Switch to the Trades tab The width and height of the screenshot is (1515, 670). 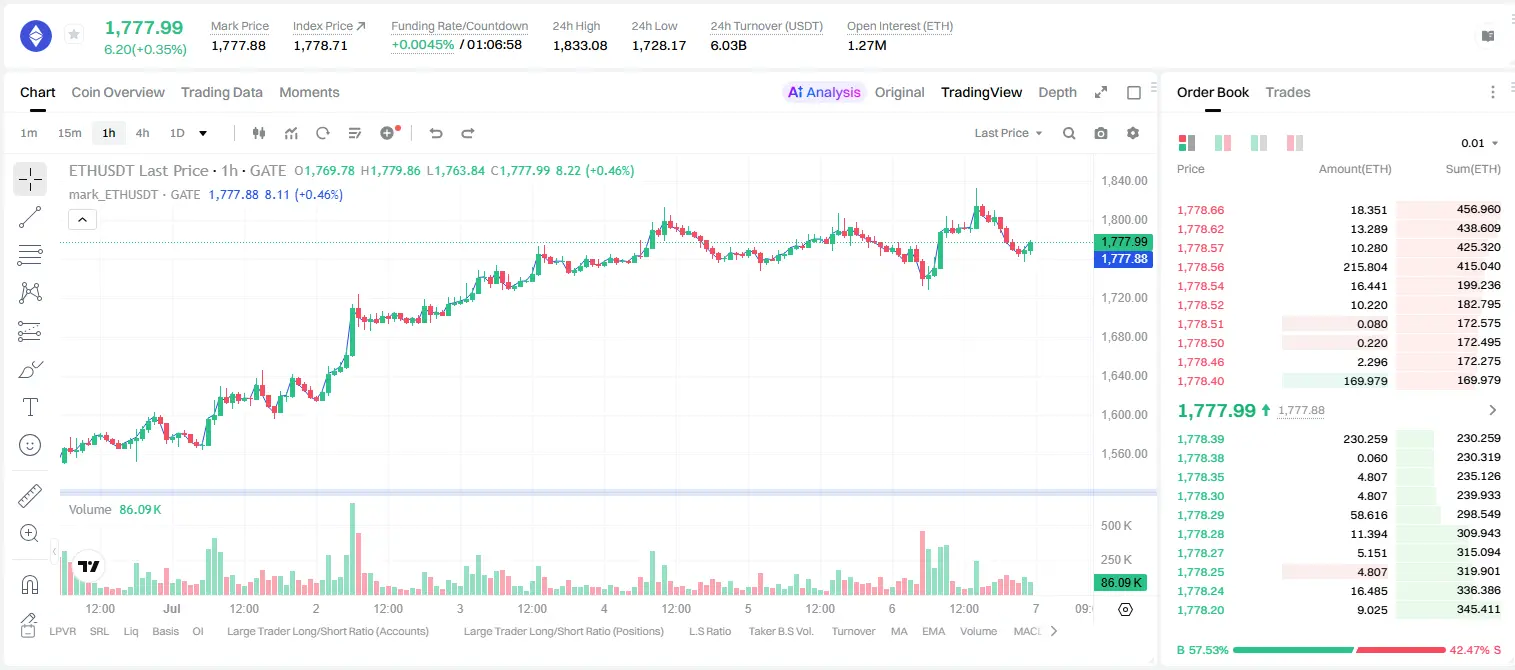click(1288, 92)
